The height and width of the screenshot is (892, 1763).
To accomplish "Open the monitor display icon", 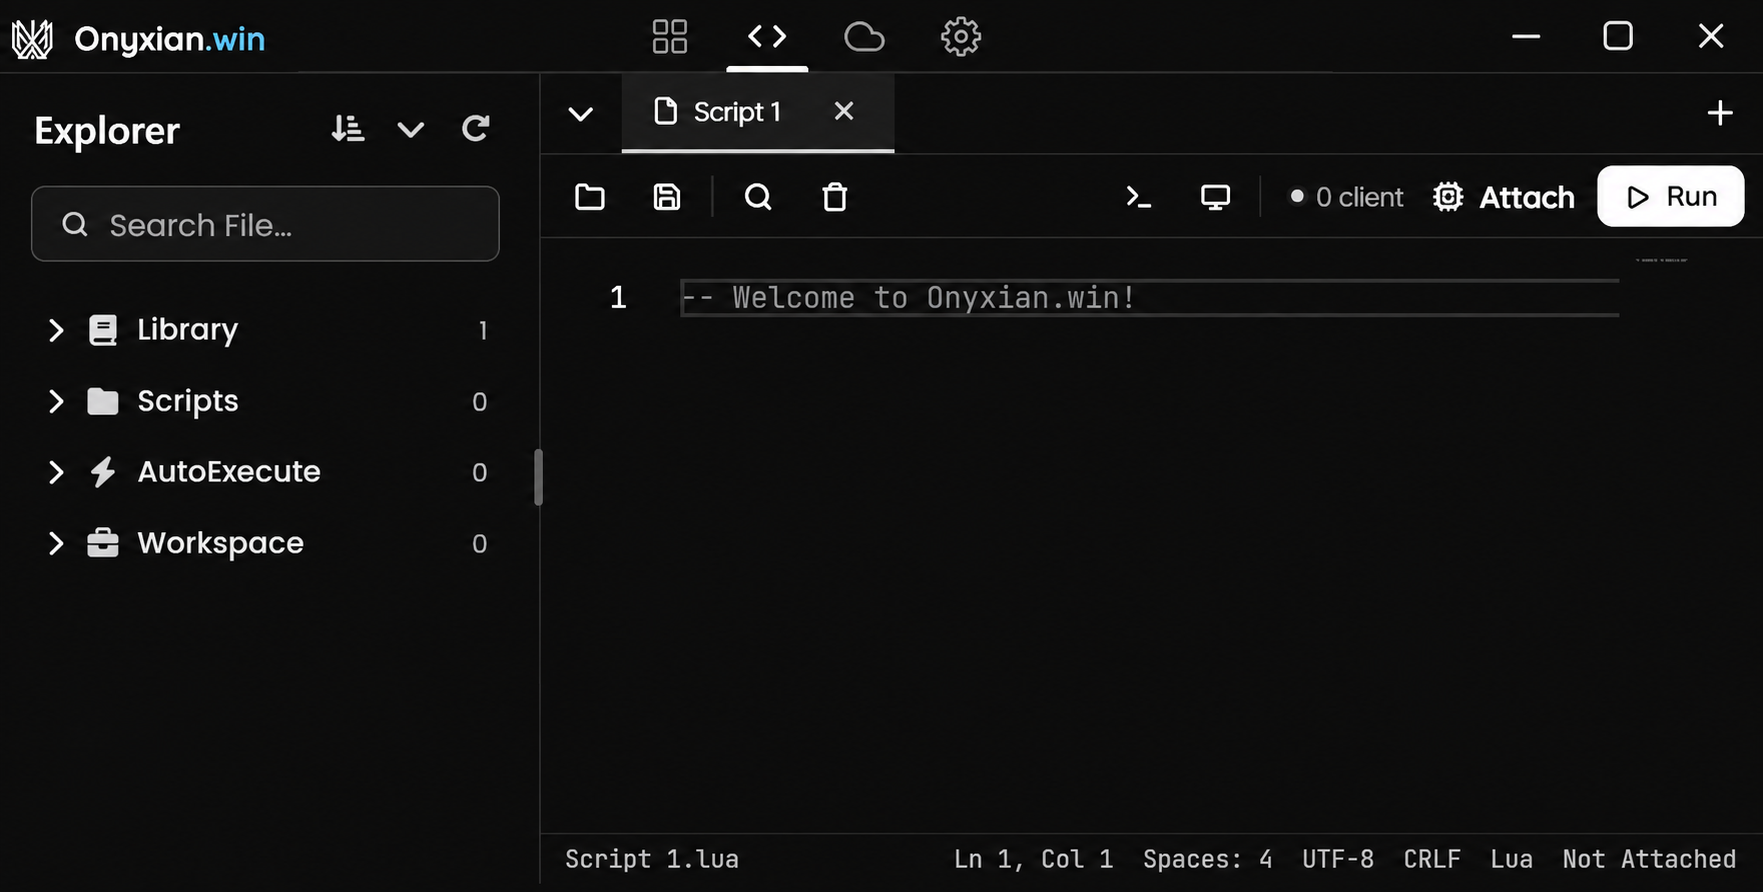I will tap(1215, 197).
